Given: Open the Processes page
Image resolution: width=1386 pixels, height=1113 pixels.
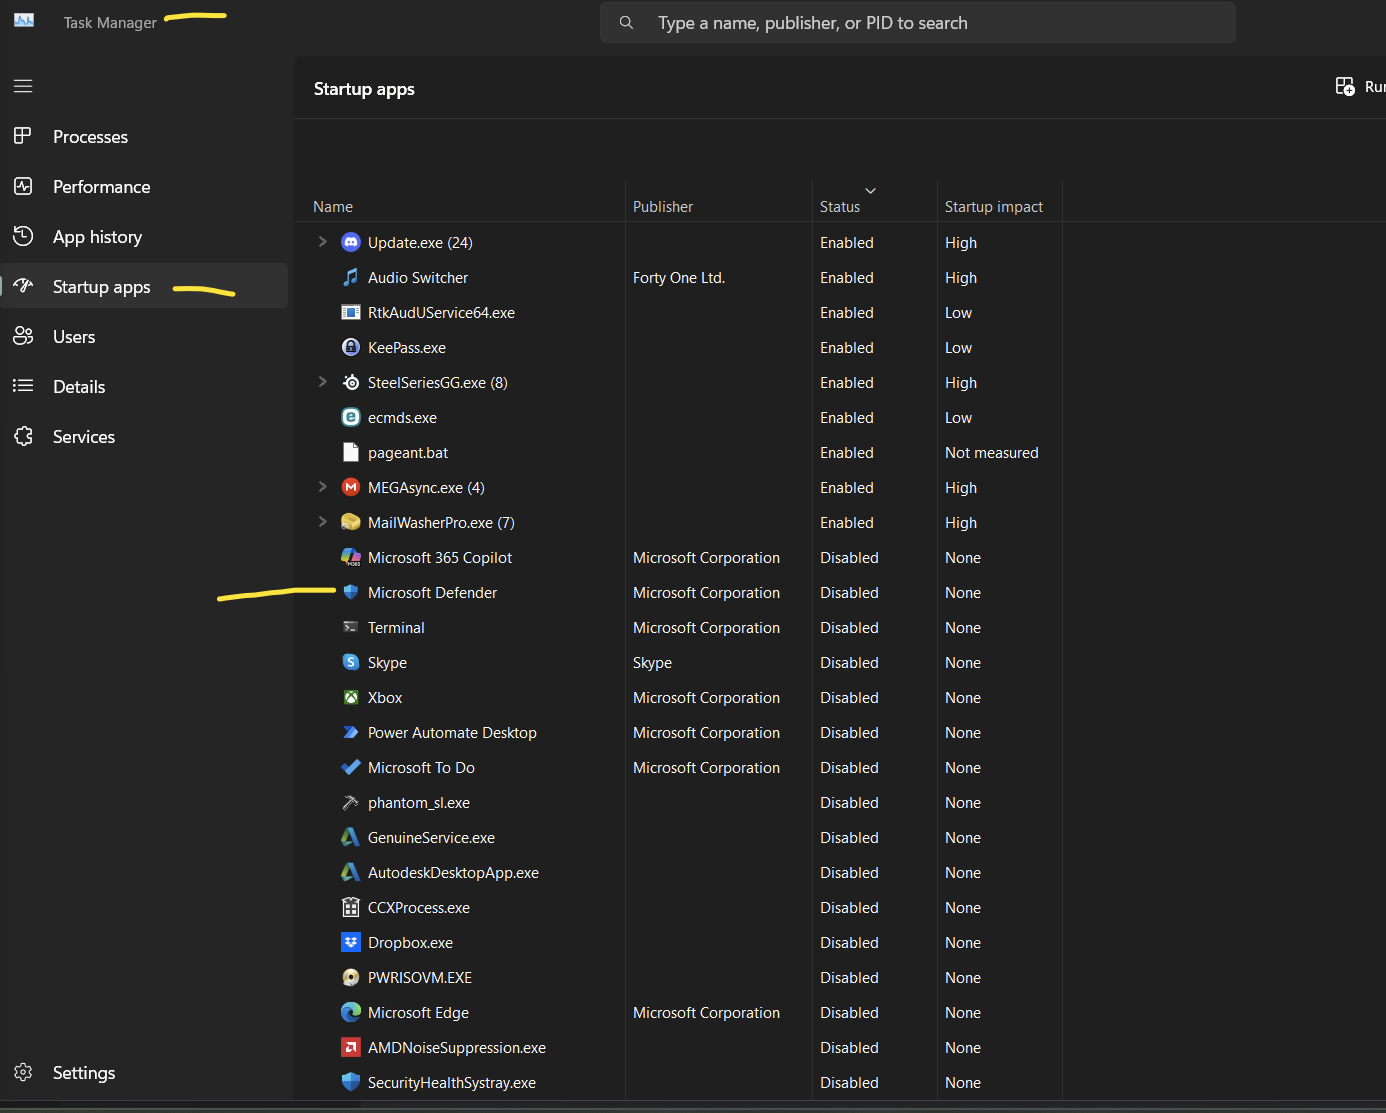Looking at the screenshot, I should click(90, 137).
